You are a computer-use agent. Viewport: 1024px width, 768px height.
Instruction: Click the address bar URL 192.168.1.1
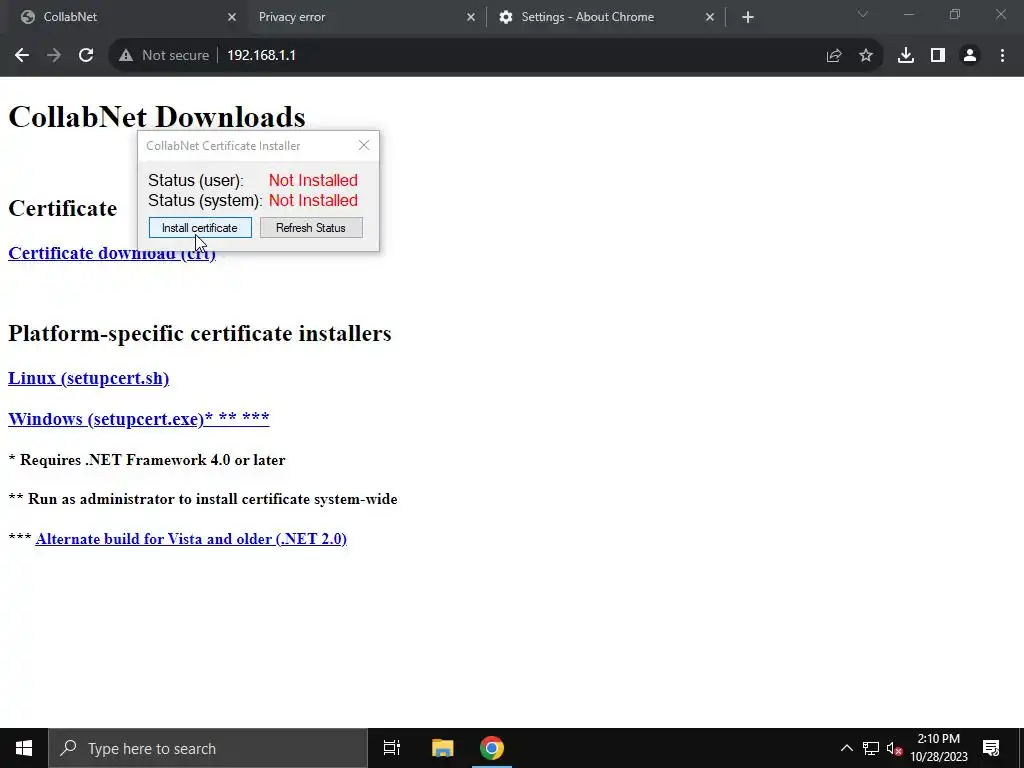(261, 56)
